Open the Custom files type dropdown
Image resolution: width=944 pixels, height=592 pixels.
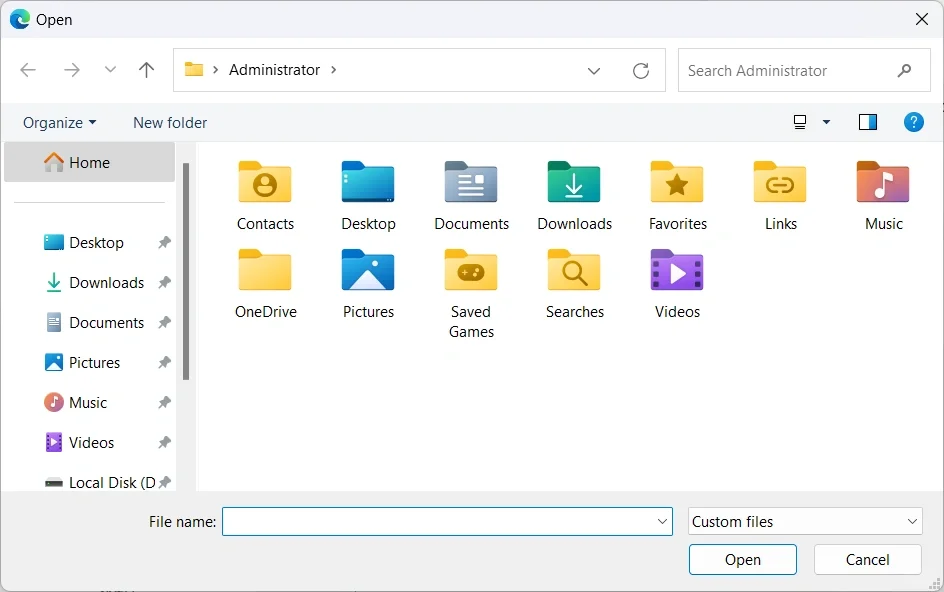pyautogui.click(x=805, y=522)
